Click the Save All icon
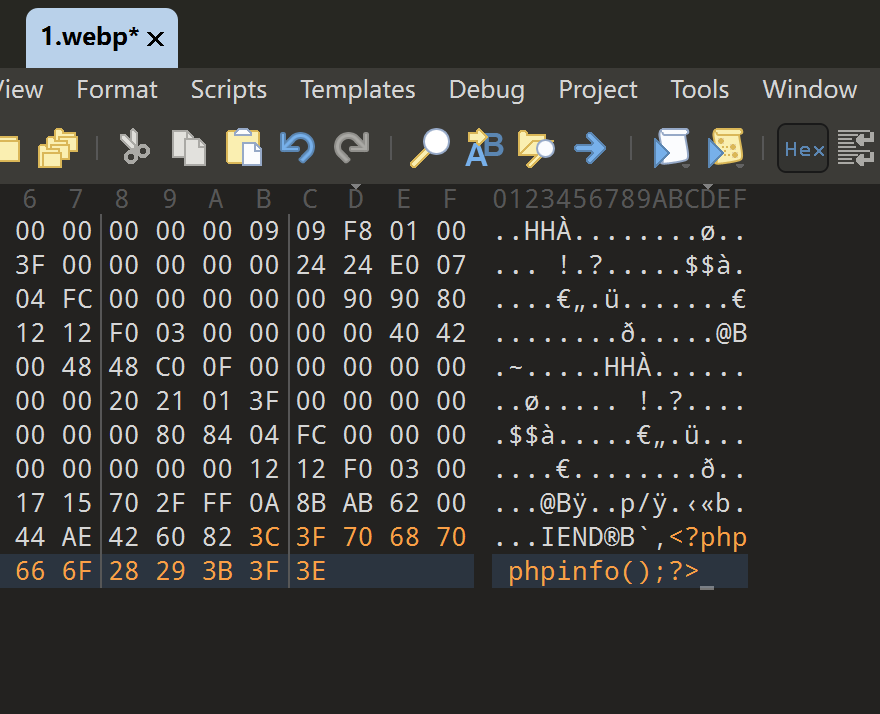The width and height of the screenshot is (880, 714). (x=57, y=148)
